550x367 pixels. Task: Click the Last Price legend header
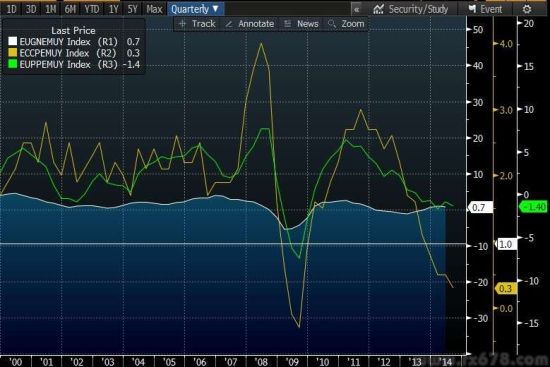73,31
